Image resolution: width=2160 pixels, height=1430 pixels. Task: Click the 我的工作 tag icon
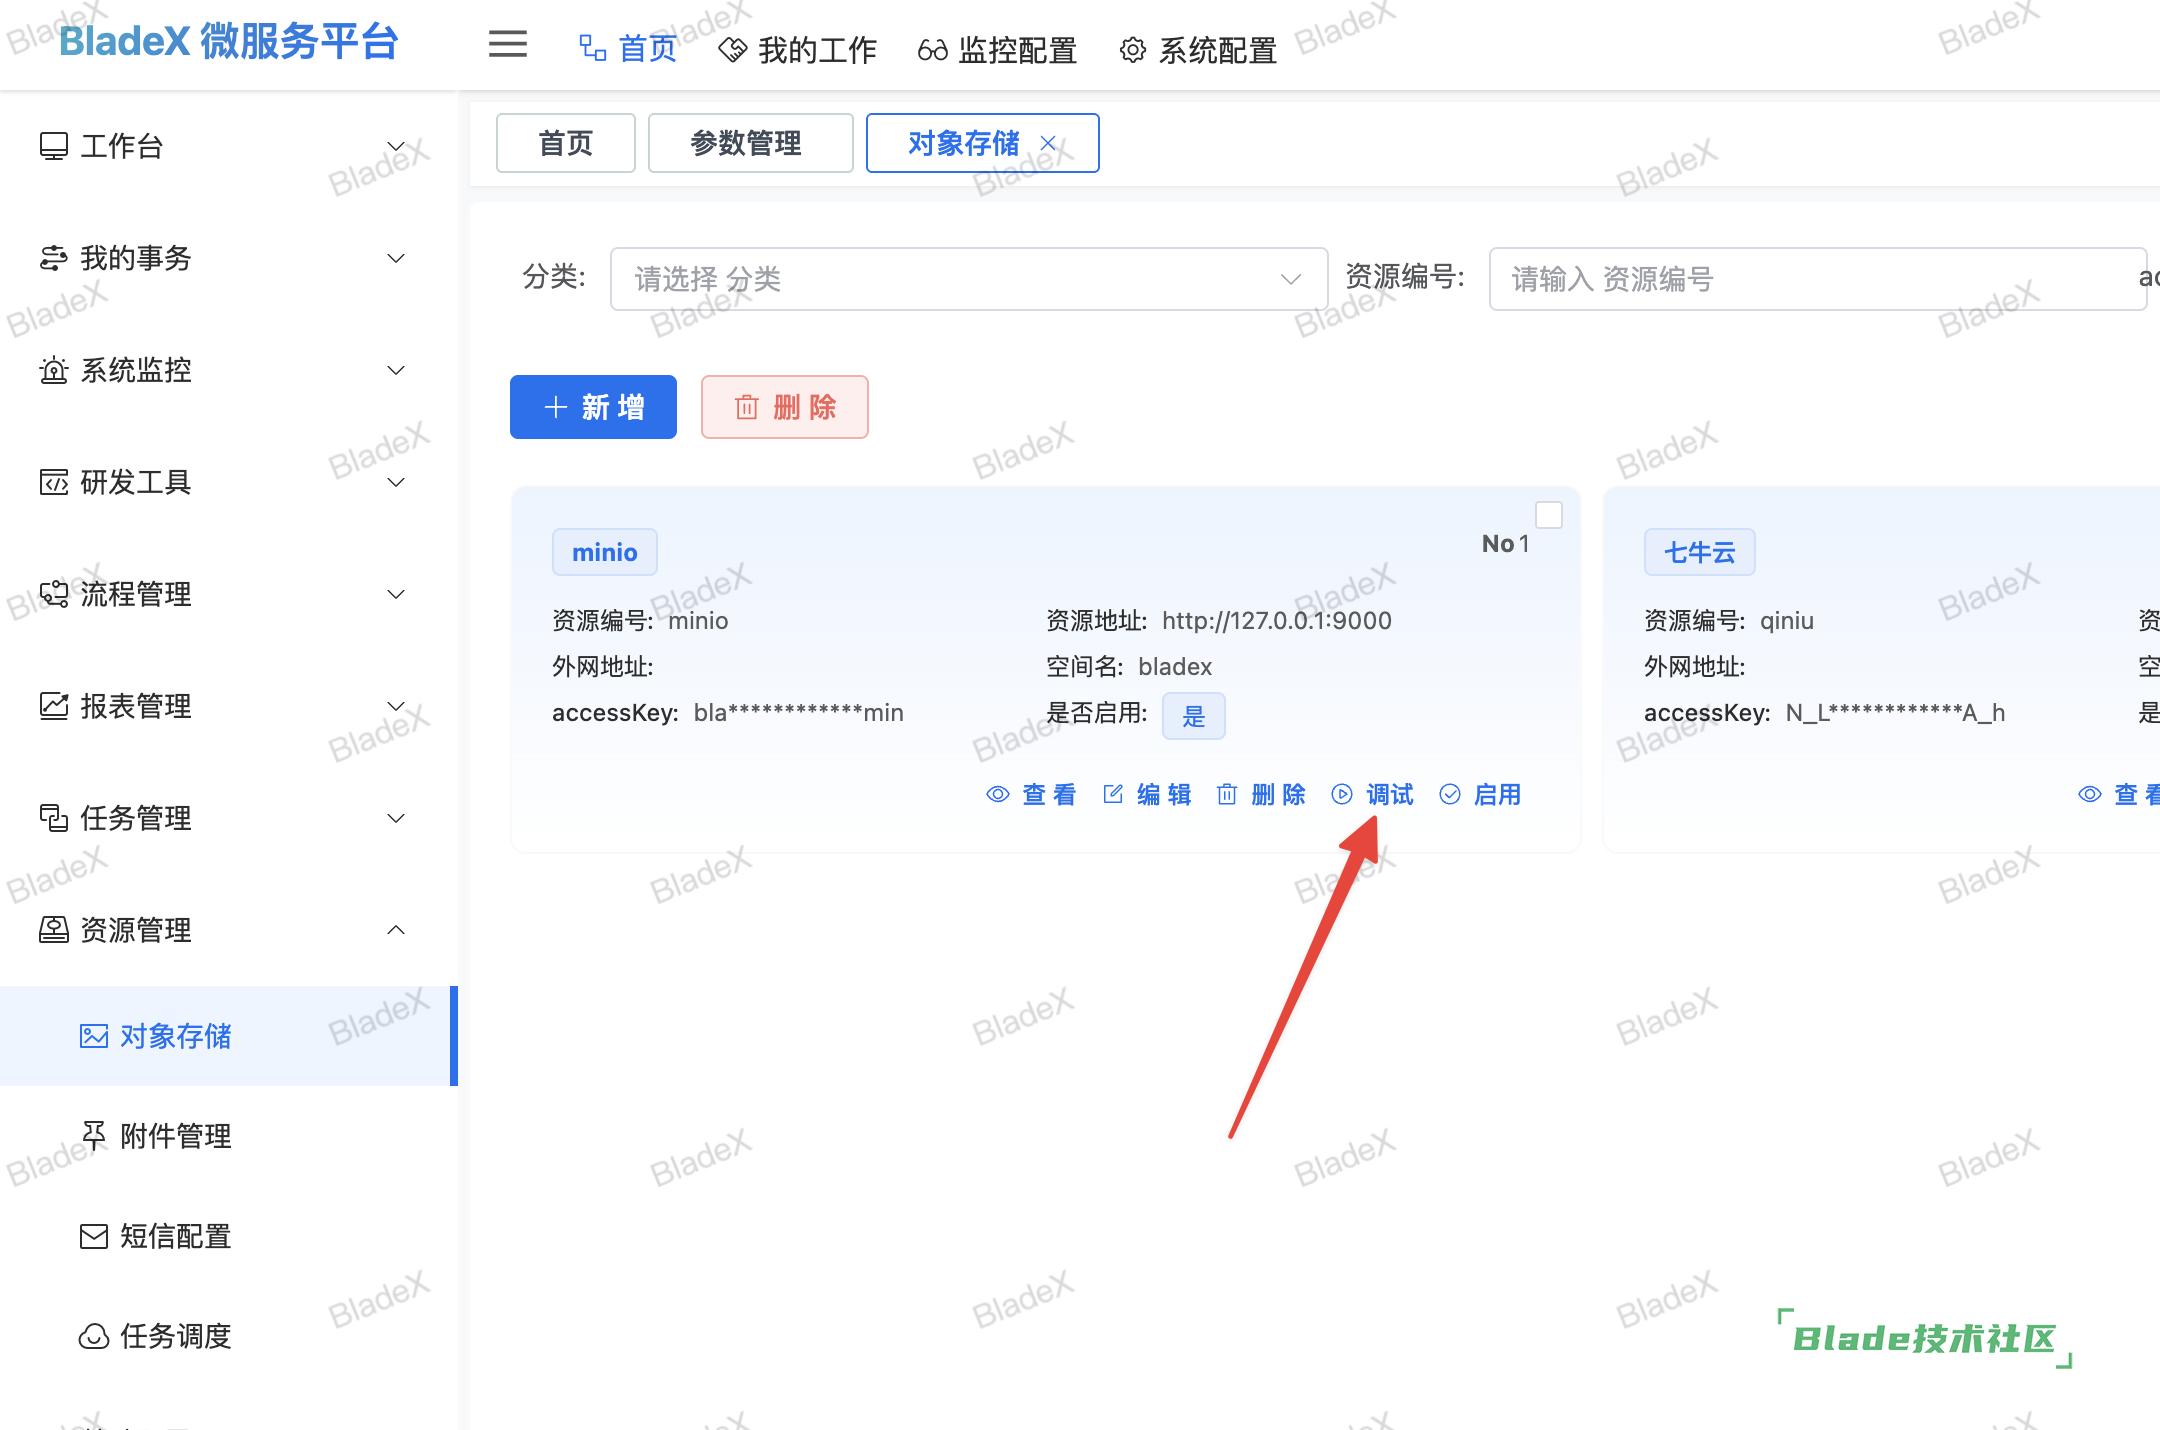[x=733, y=50]
